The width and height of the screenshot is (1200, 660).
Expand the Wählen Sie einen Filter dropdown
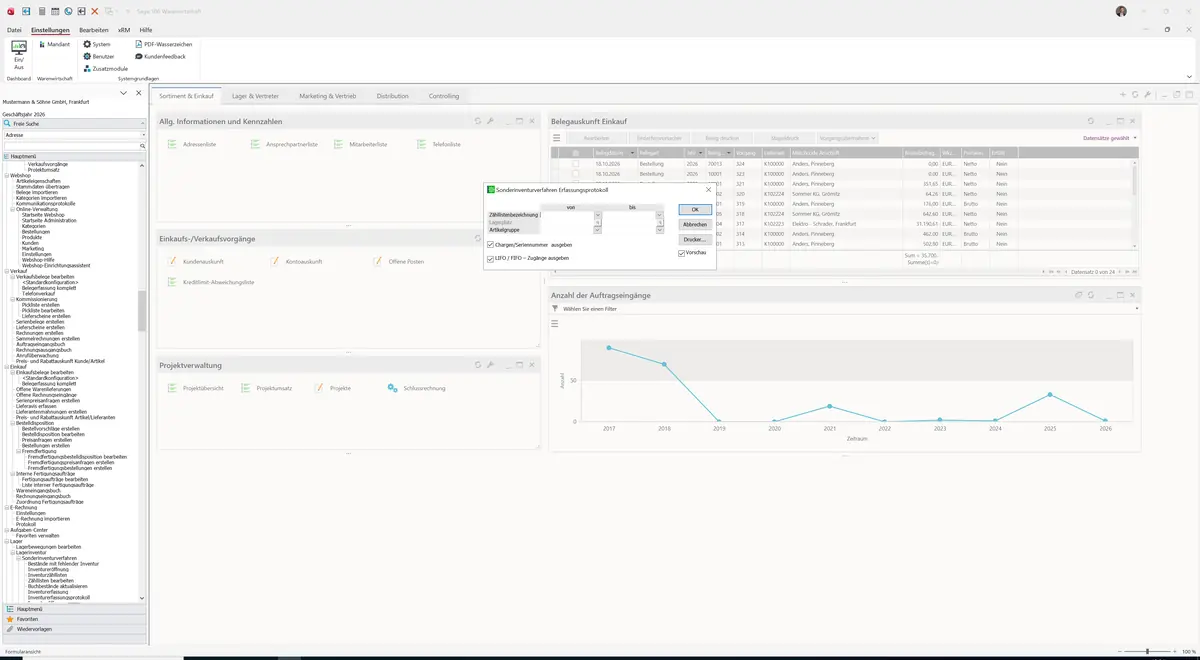tap(1136, 309)
